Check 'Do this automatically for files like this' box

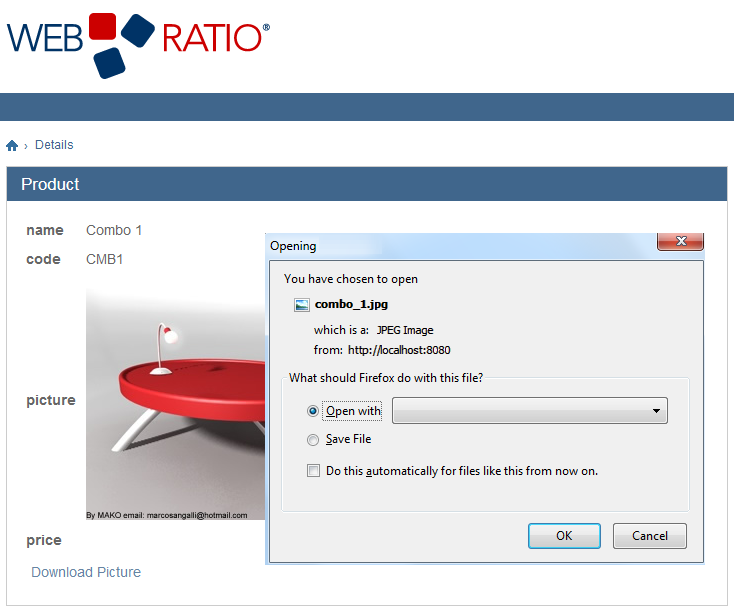tap(313, 470)
